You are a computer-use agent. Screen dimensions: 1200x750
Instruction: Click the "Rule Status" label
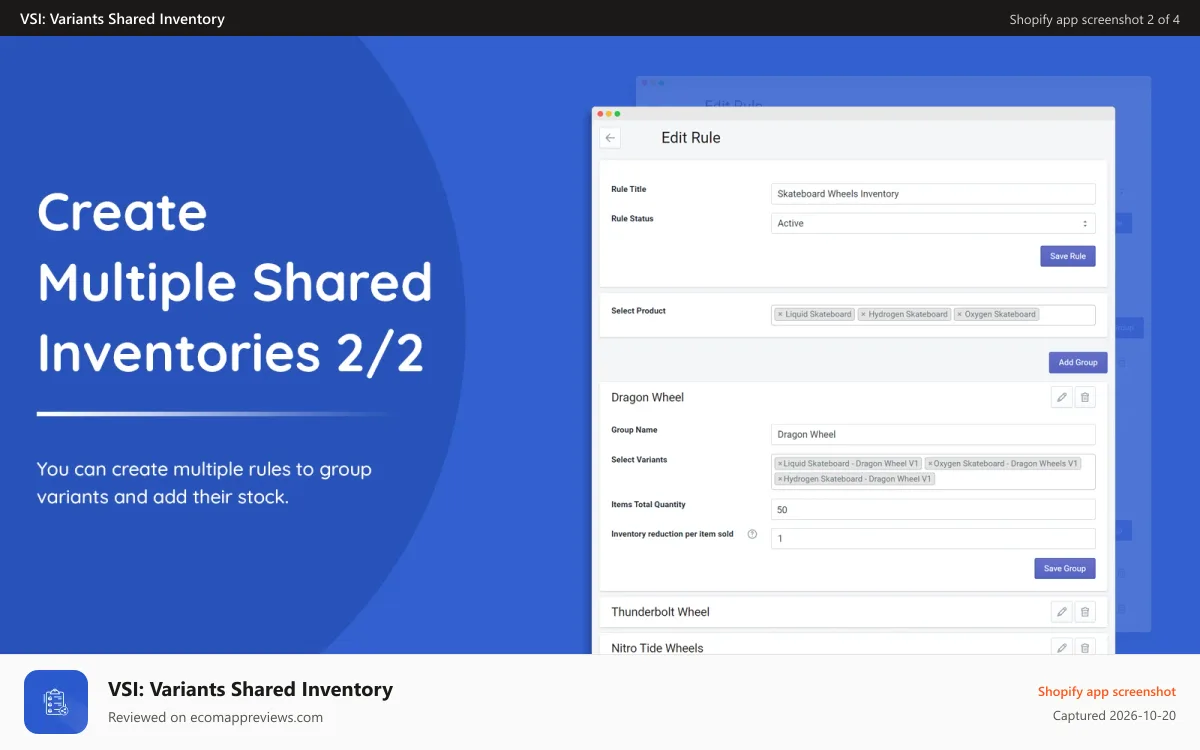coord(632,218)
